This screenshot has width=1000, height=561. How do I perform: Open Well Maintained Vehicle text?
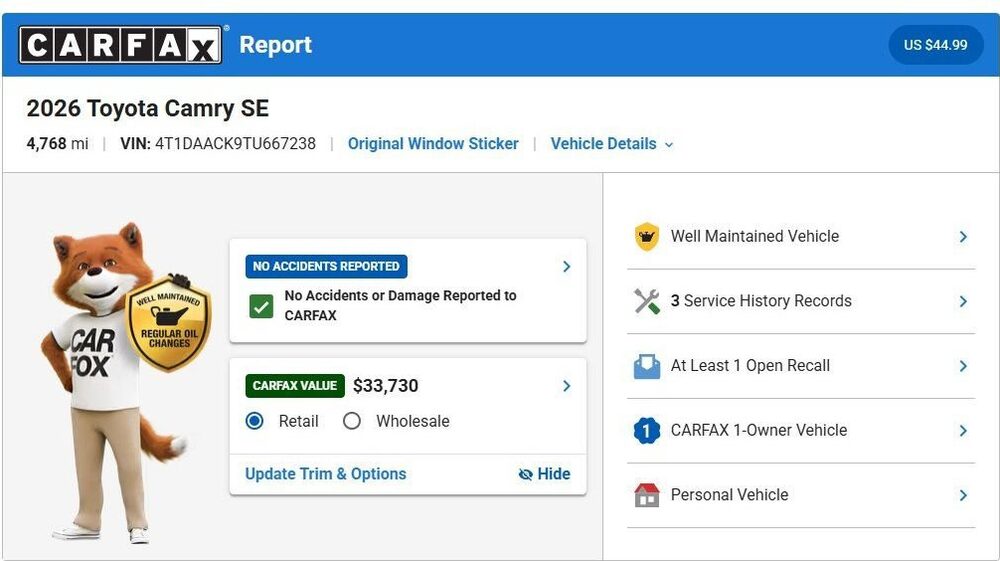pos(754,237)
